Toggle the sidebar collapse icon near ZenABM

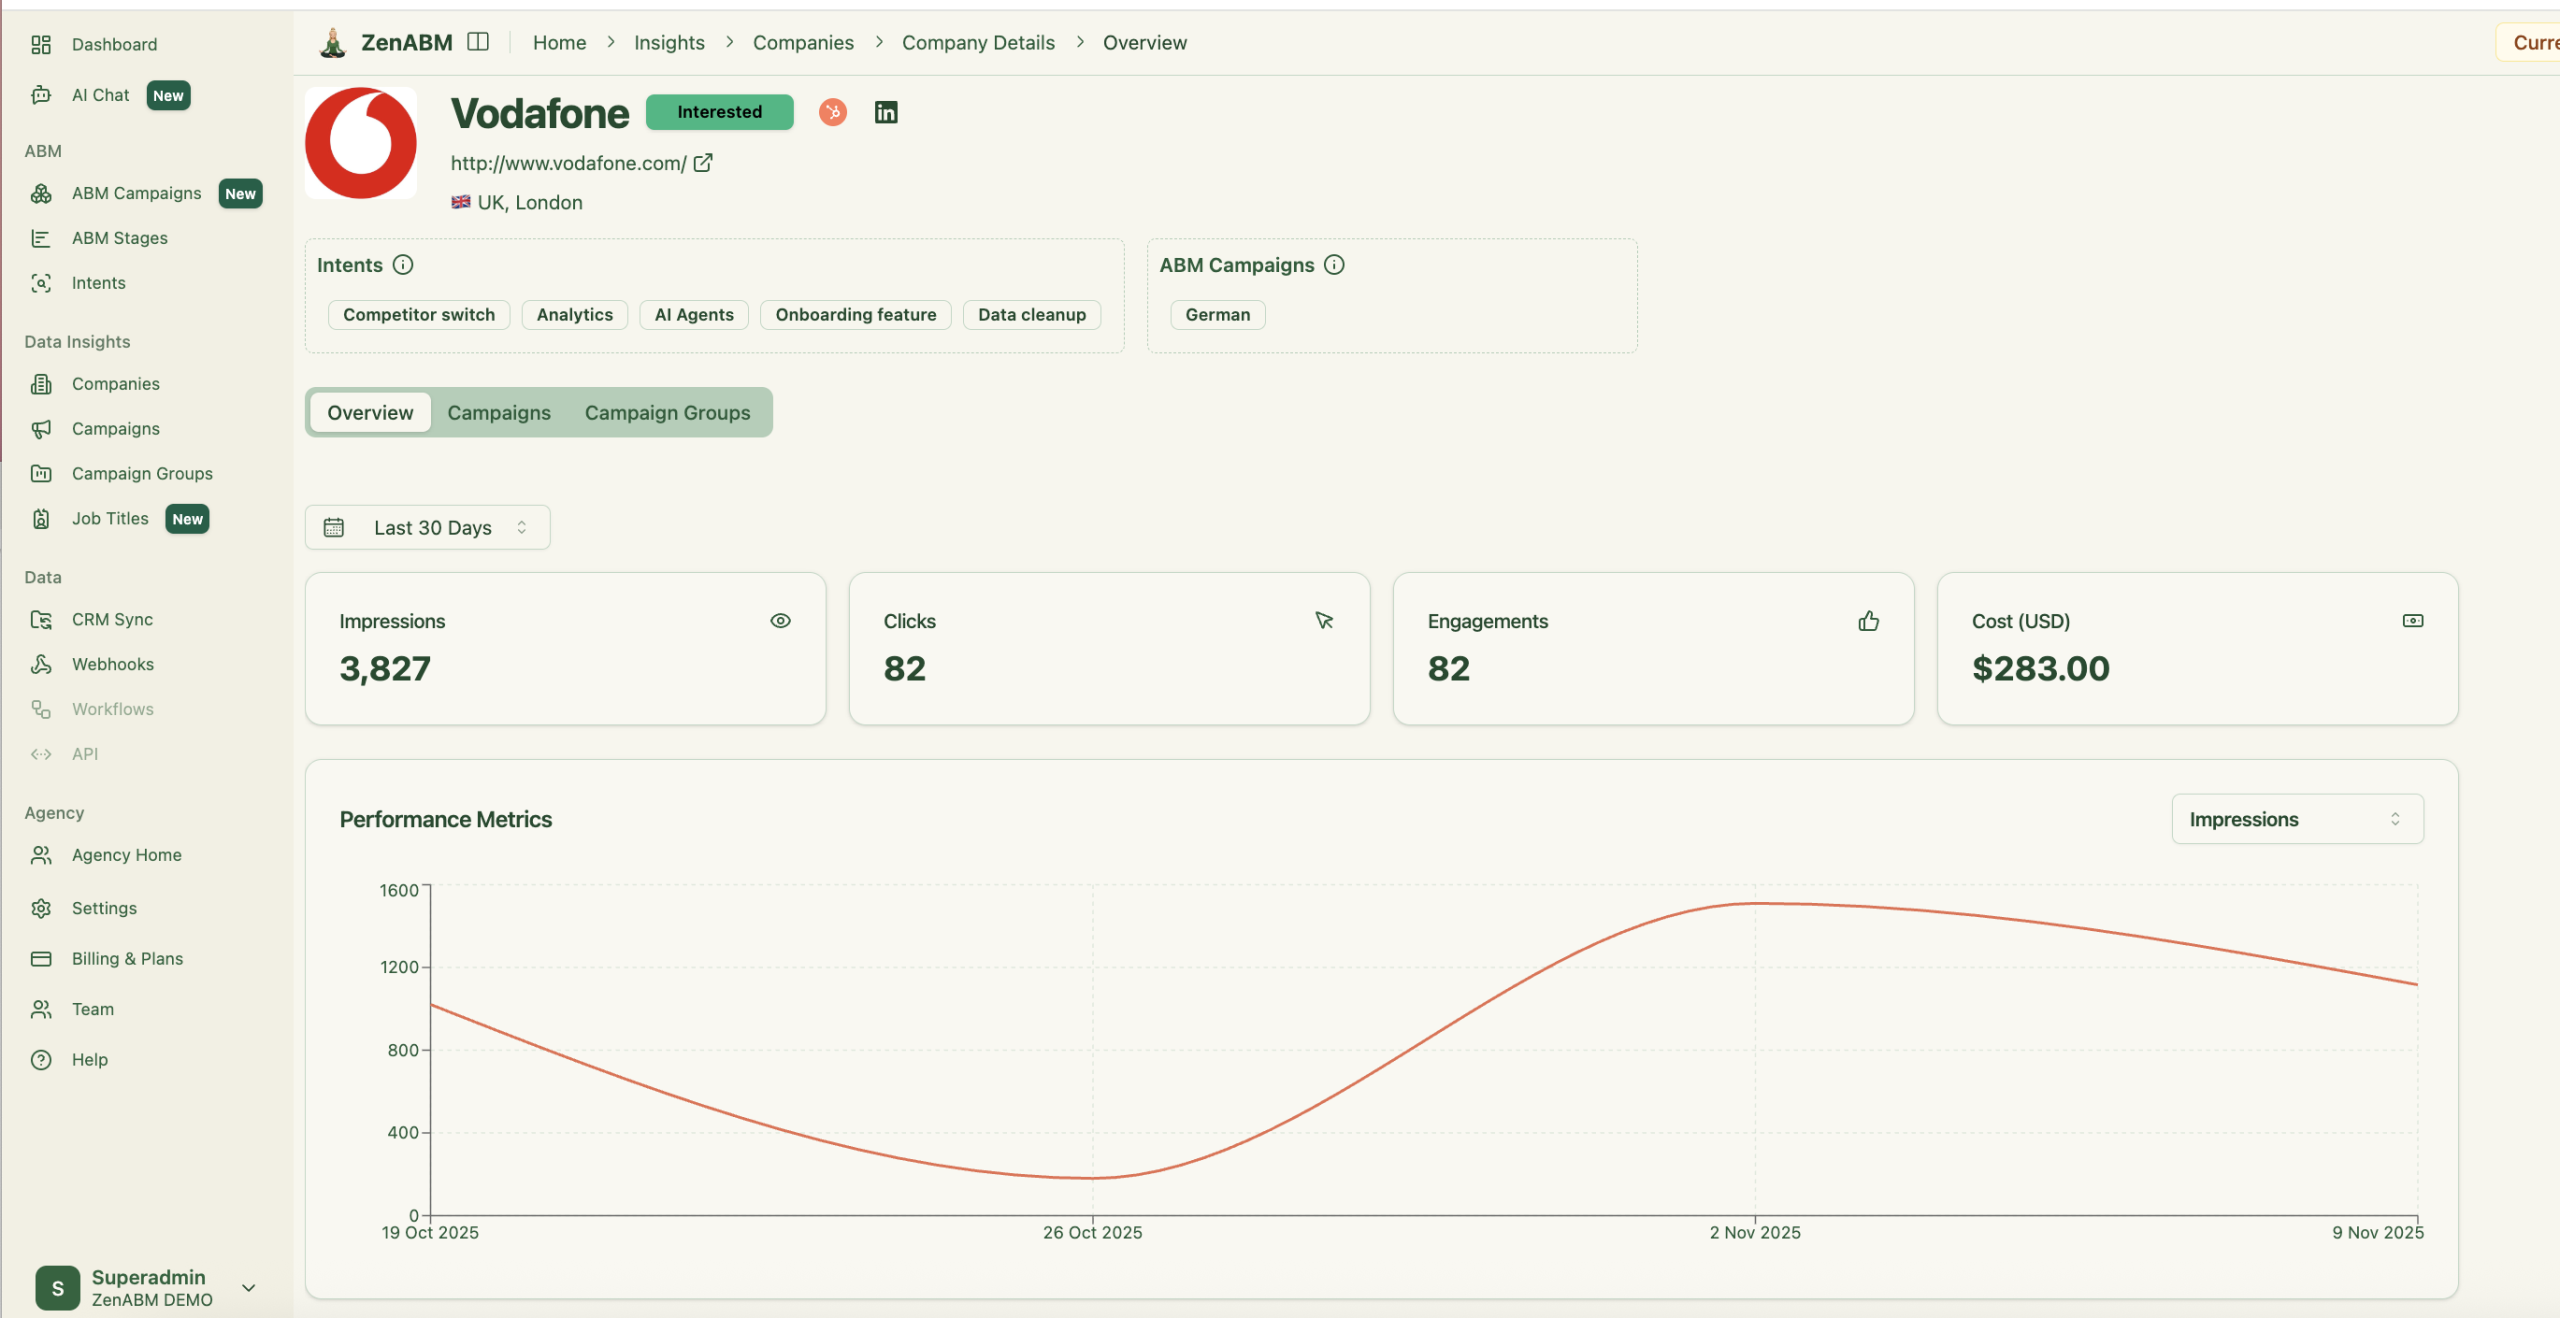477,41
